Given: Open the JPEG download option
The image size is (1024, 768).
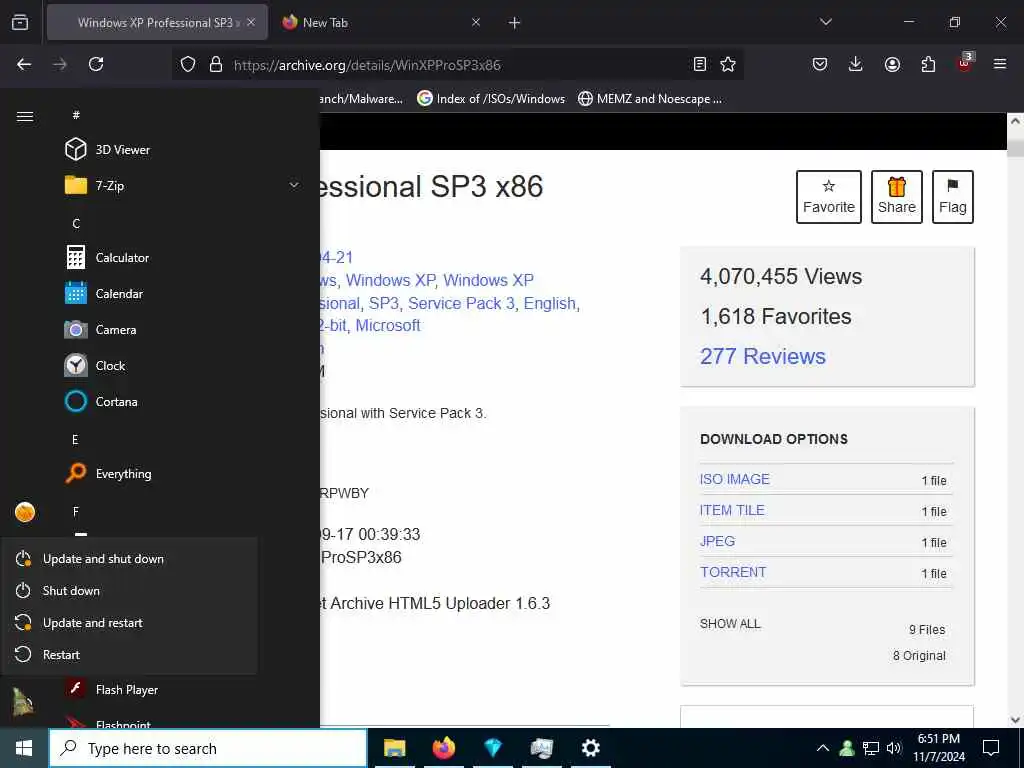Looking at the screenshot, I should coord(717,541).
